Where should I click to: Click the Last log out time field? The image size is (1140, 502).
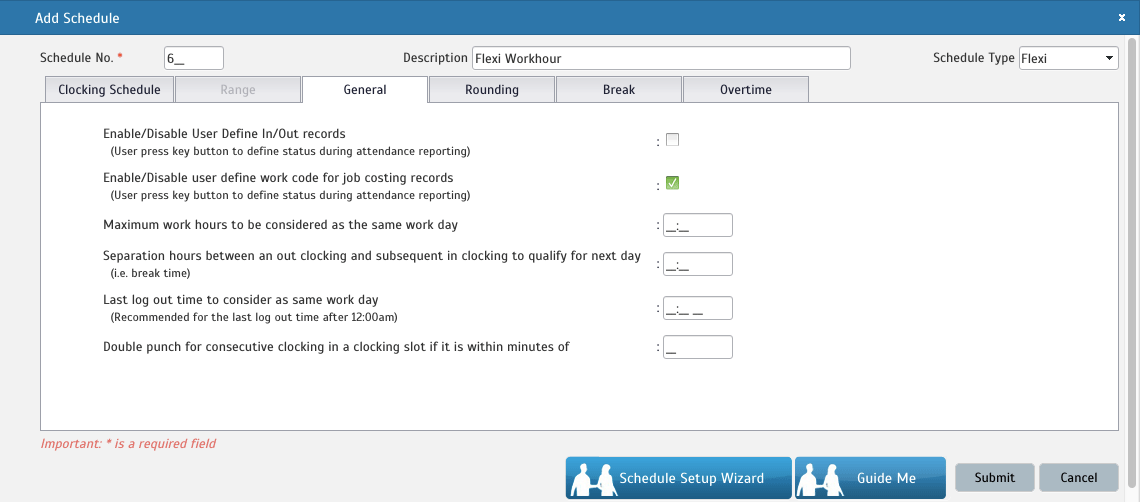697,308
